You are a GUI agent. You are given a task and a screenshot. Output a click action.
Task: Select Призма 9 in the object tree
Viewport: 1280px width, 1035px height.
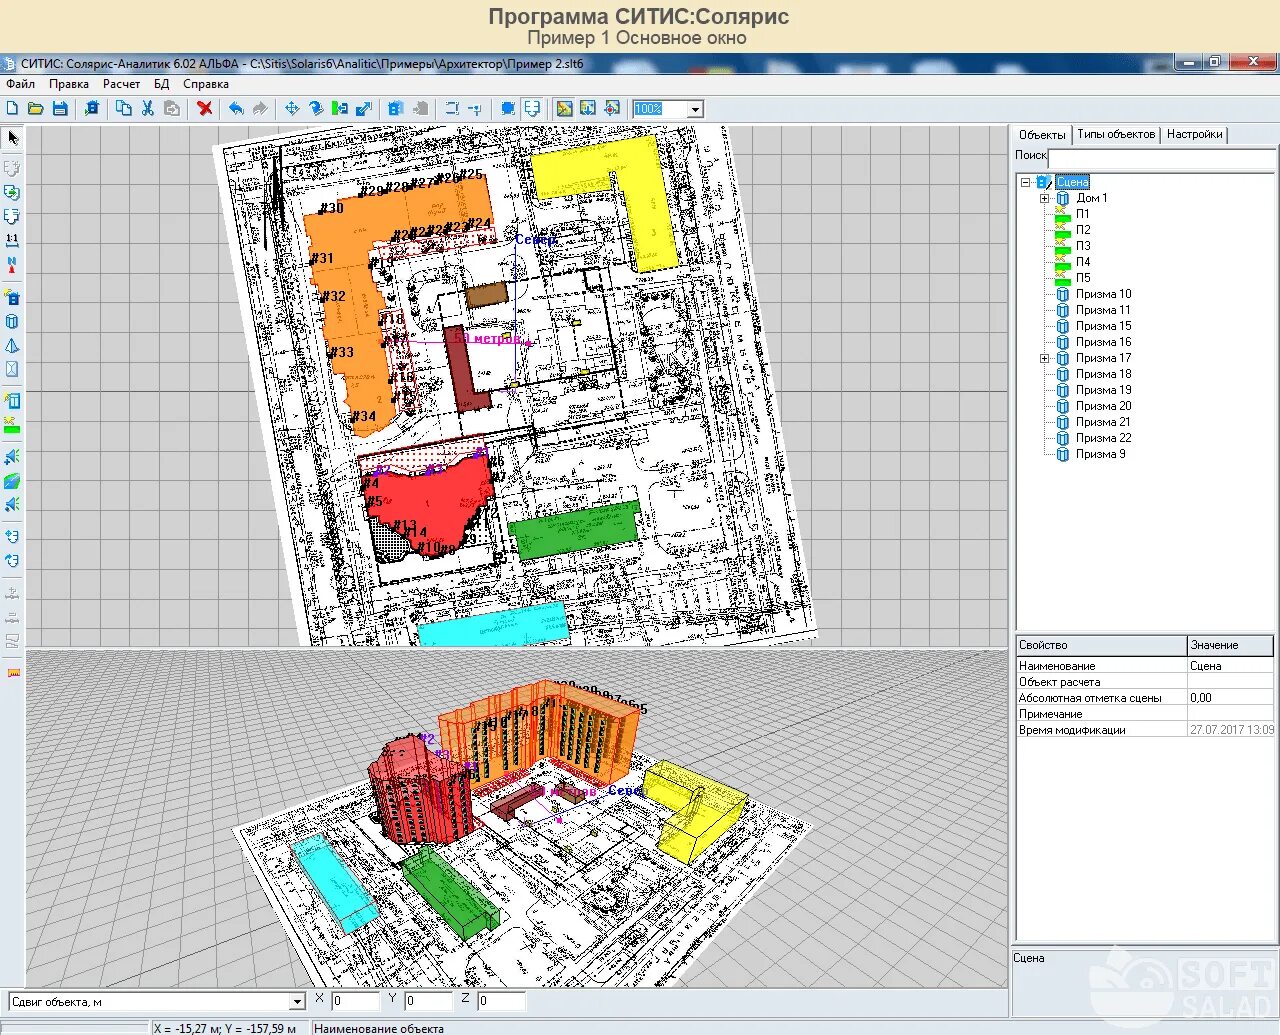[x=1101, y=454]
